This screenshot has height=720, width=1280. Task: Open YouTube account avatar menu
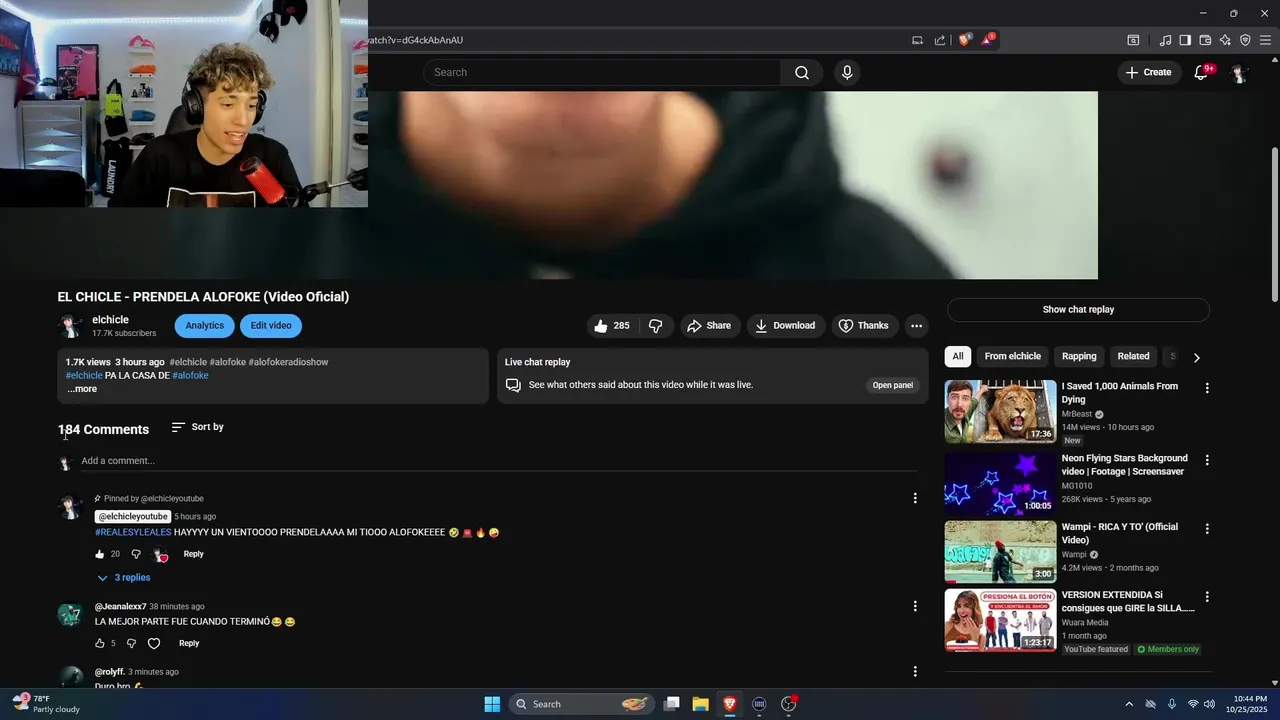click(x=1238, y=73)
